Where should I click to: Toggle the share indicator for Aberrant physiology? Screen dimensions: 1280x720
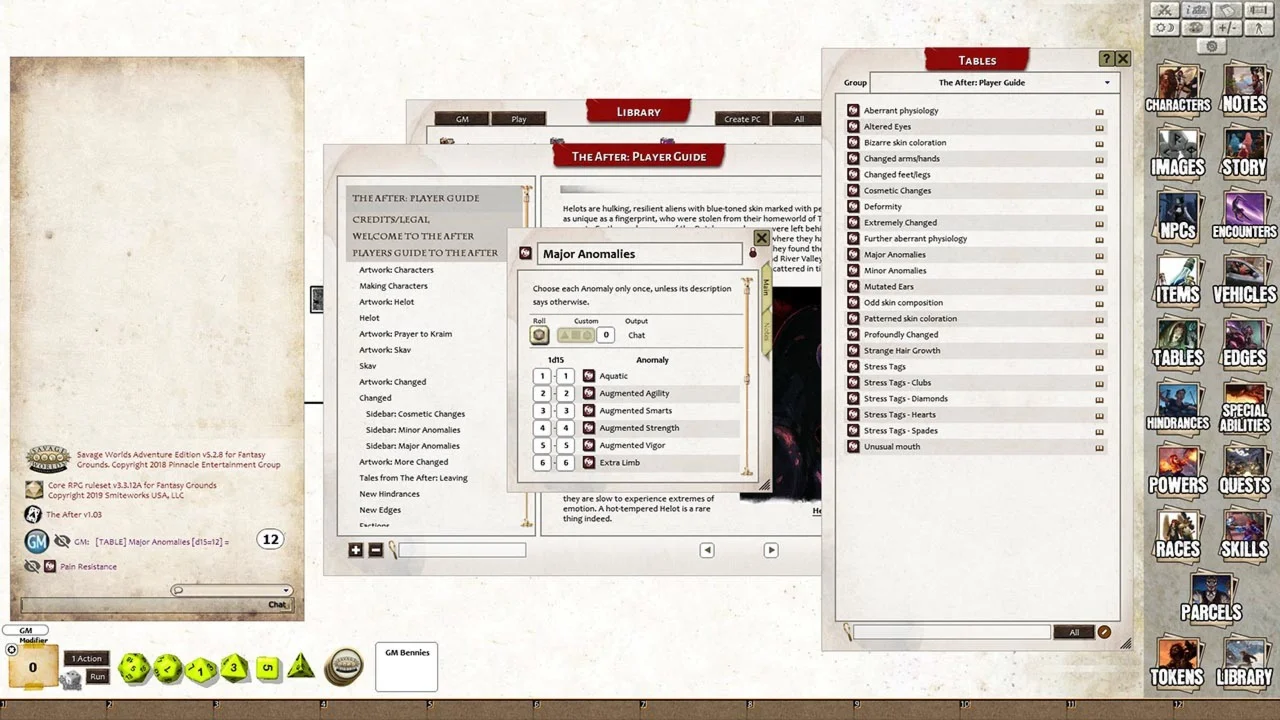1099,111
